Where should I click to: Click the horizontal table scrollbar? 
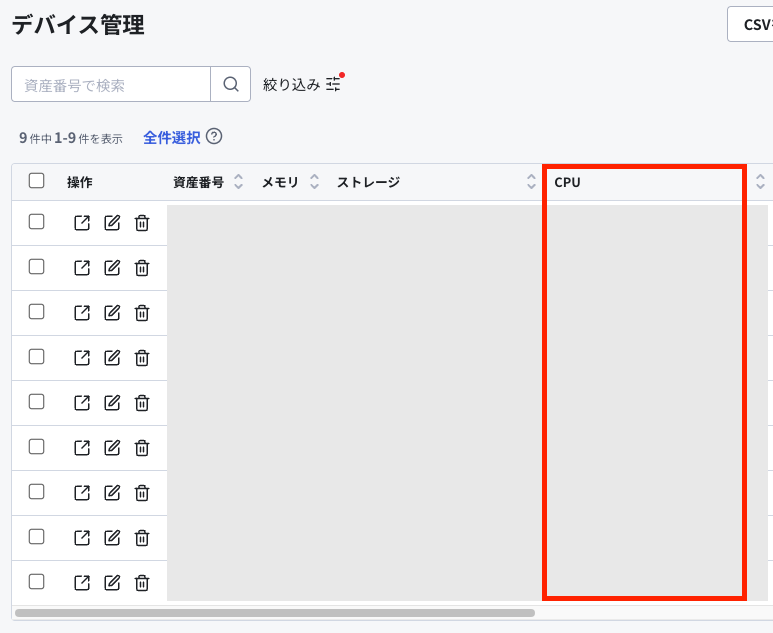[x=275, y=613]
